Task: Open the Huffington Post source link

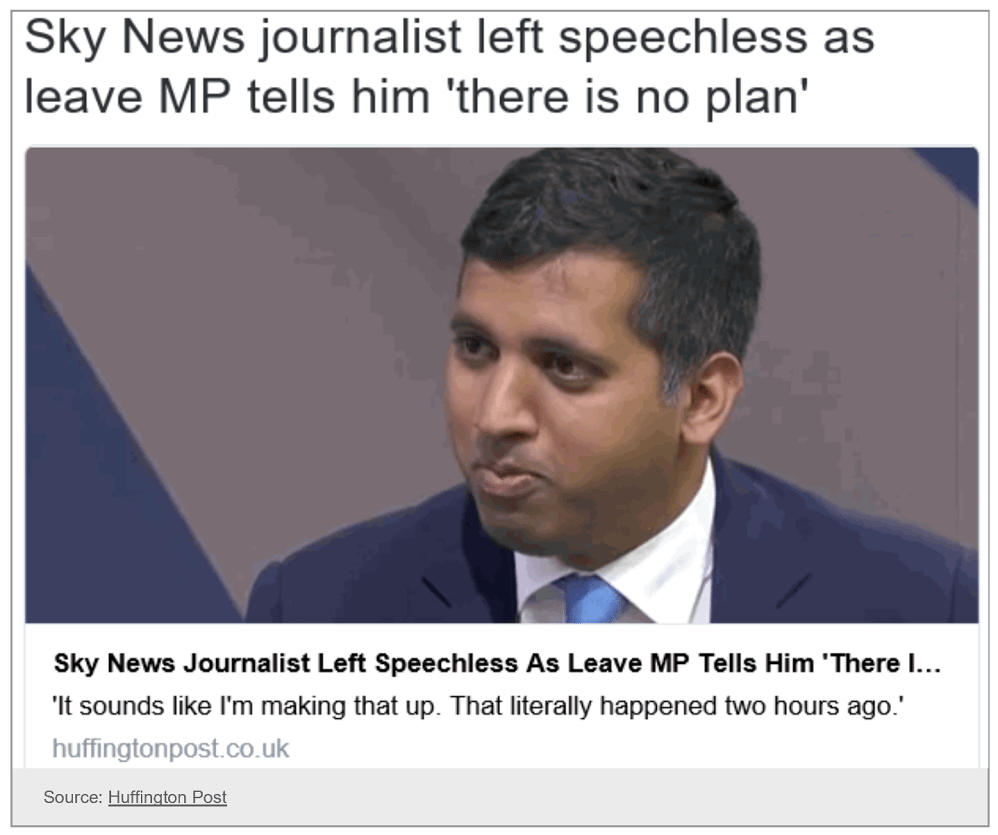Action: pos(167,797)
